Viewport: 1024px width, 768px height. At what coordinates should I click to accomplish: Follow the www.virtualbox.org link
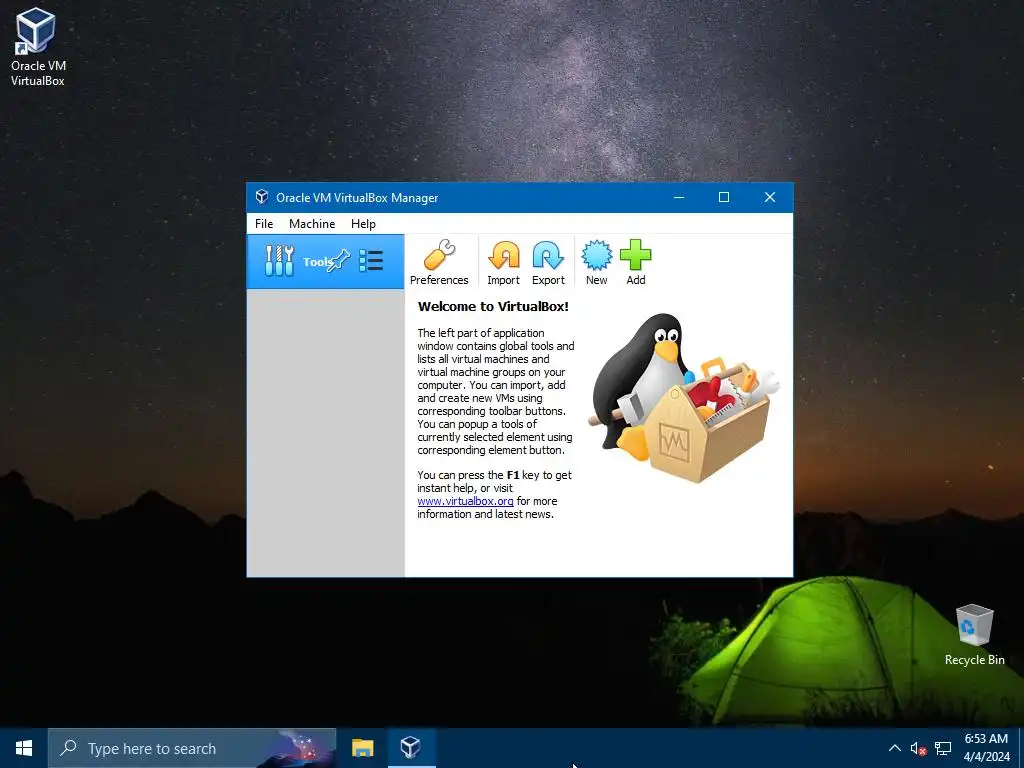465,501
